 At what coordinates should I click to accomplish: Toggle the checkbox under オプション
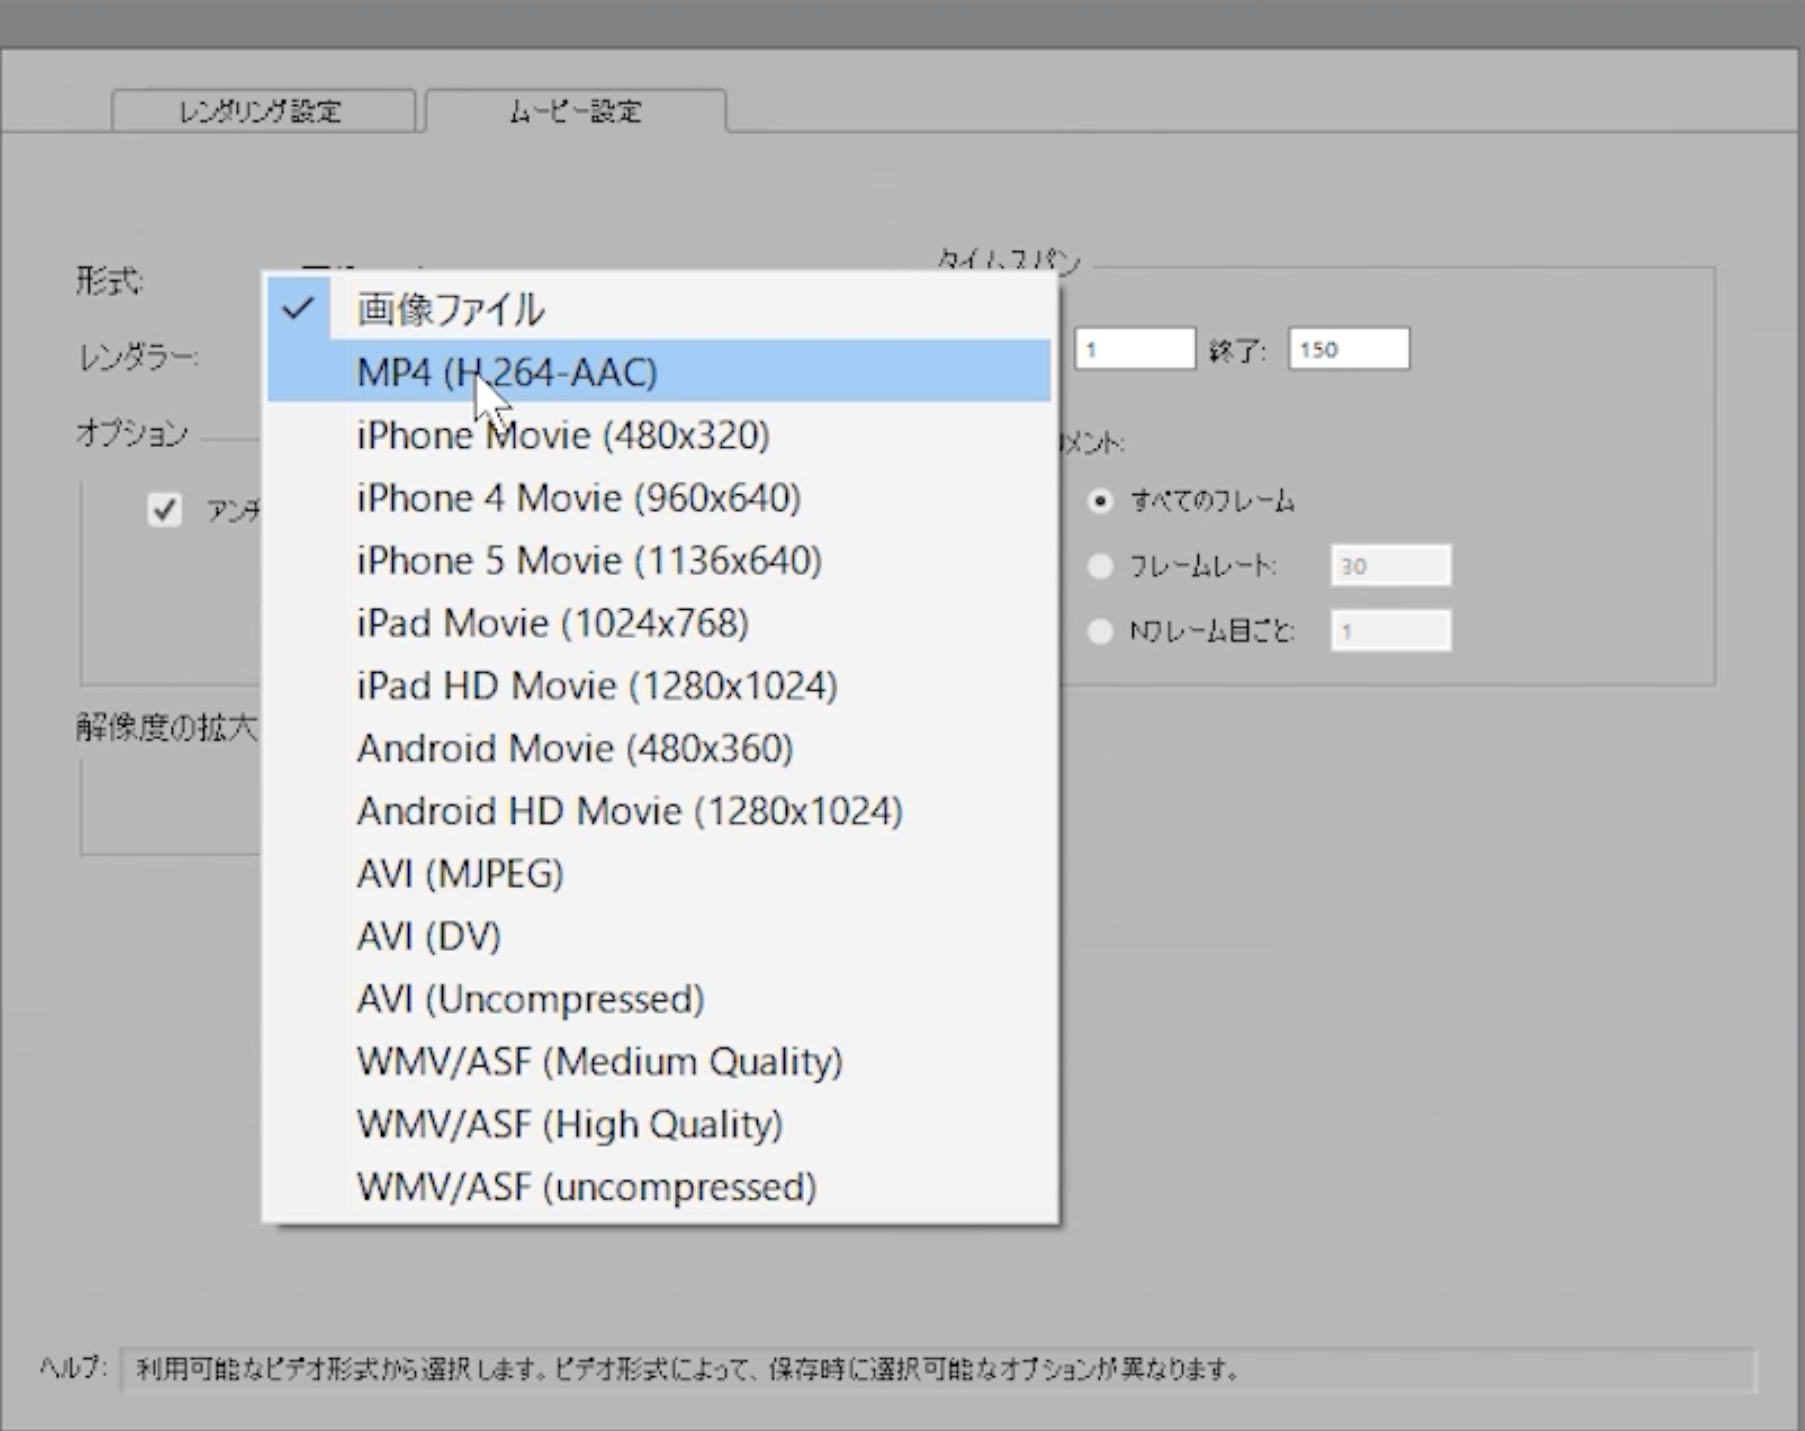pos(164,510)
